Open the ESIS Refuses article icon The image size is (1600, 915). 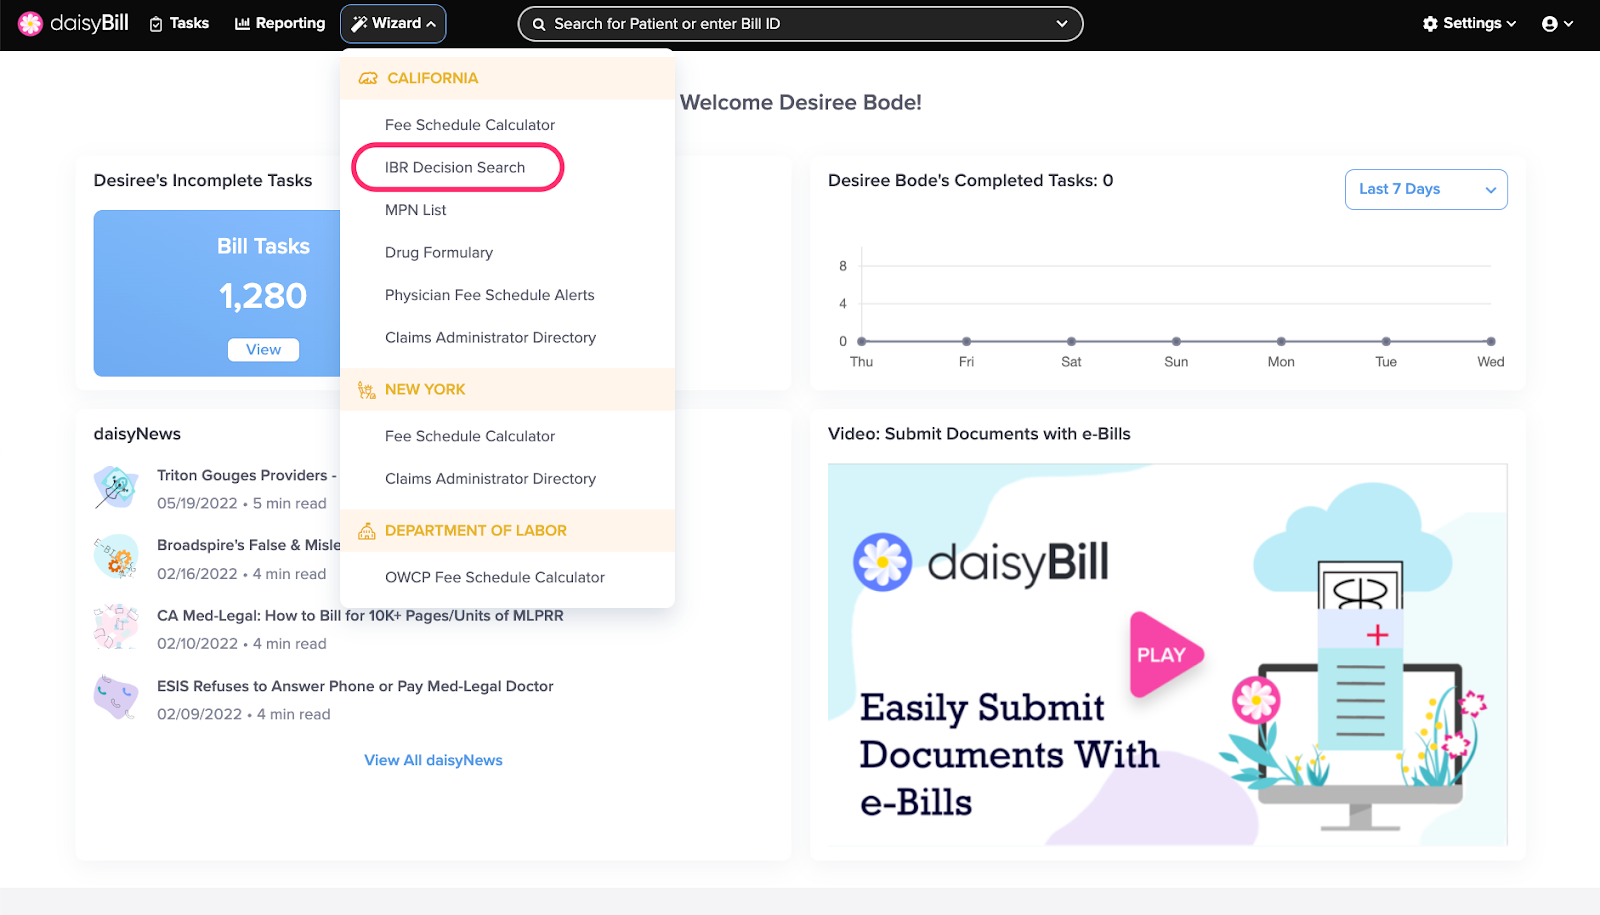click(116, 697)
